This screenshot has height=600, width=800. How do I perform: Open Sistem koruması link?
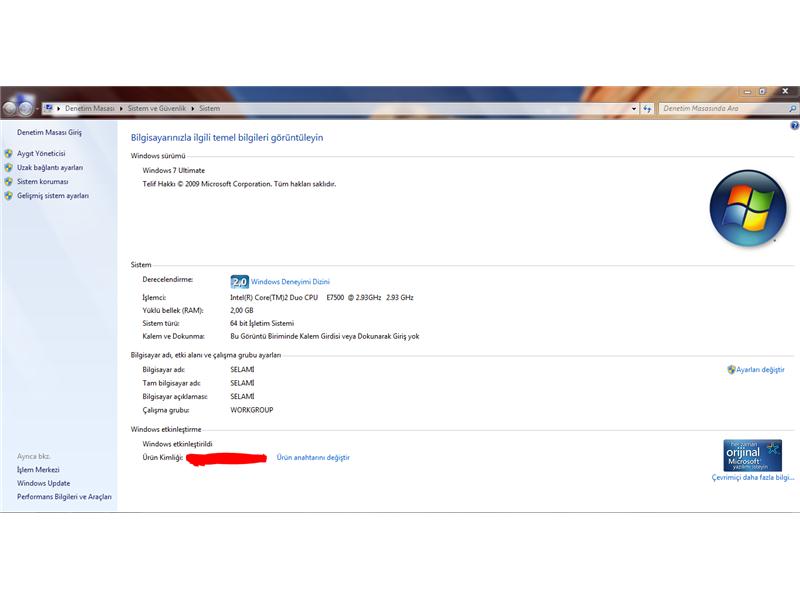point(42,182)
